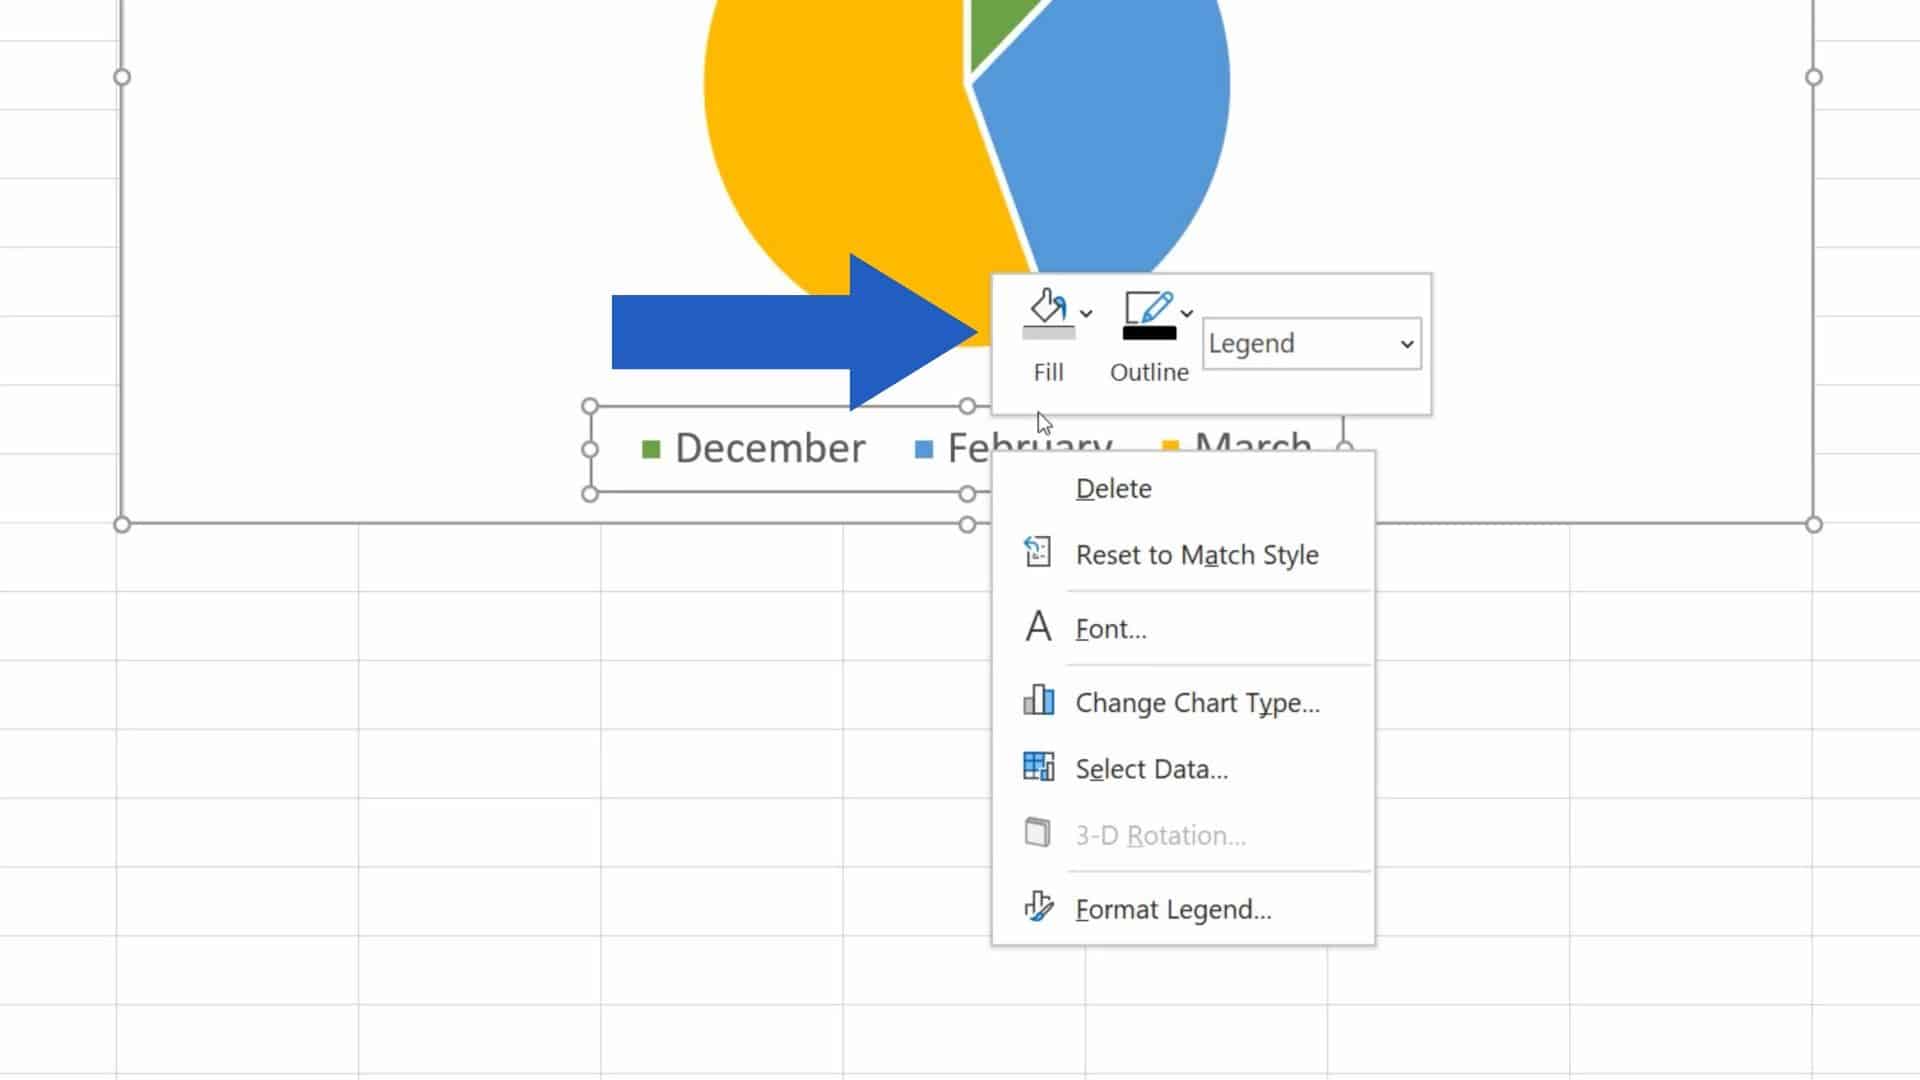
Task: Choose Delete from the context menu
Action: tap(1183, 489)
